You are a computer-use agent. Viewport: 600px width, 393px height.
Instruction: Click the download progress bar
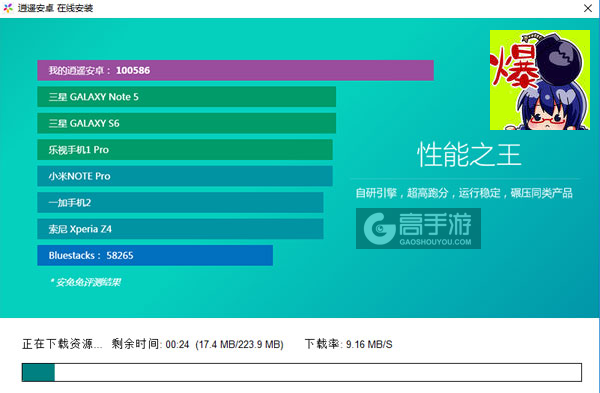[302, 372]
